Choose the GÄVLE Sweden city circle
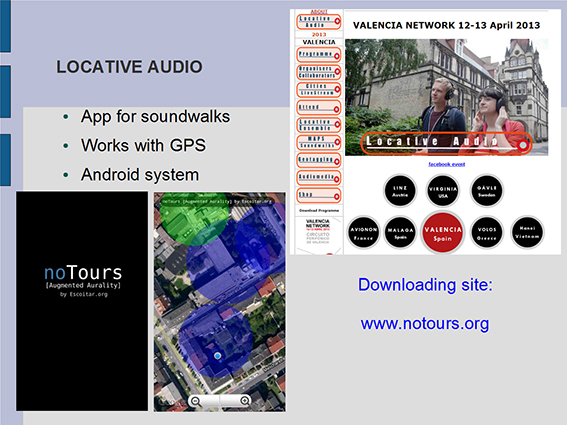 pyautogui.click(x=487, y=191)
